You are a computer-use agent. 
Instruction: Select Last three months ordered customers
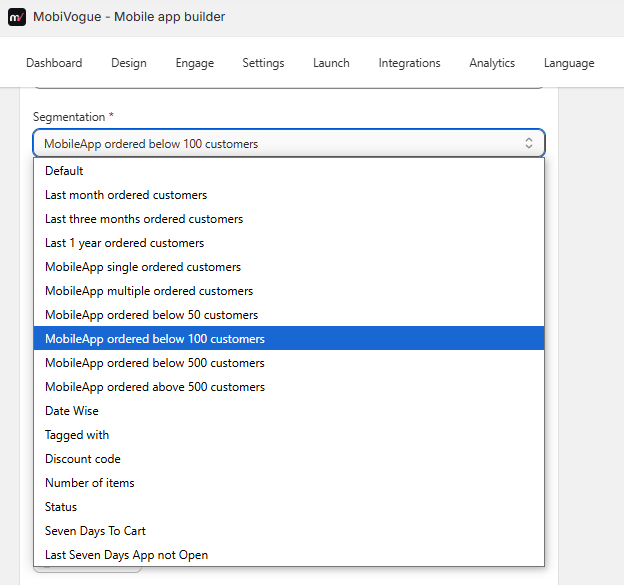tap(289, 218)
